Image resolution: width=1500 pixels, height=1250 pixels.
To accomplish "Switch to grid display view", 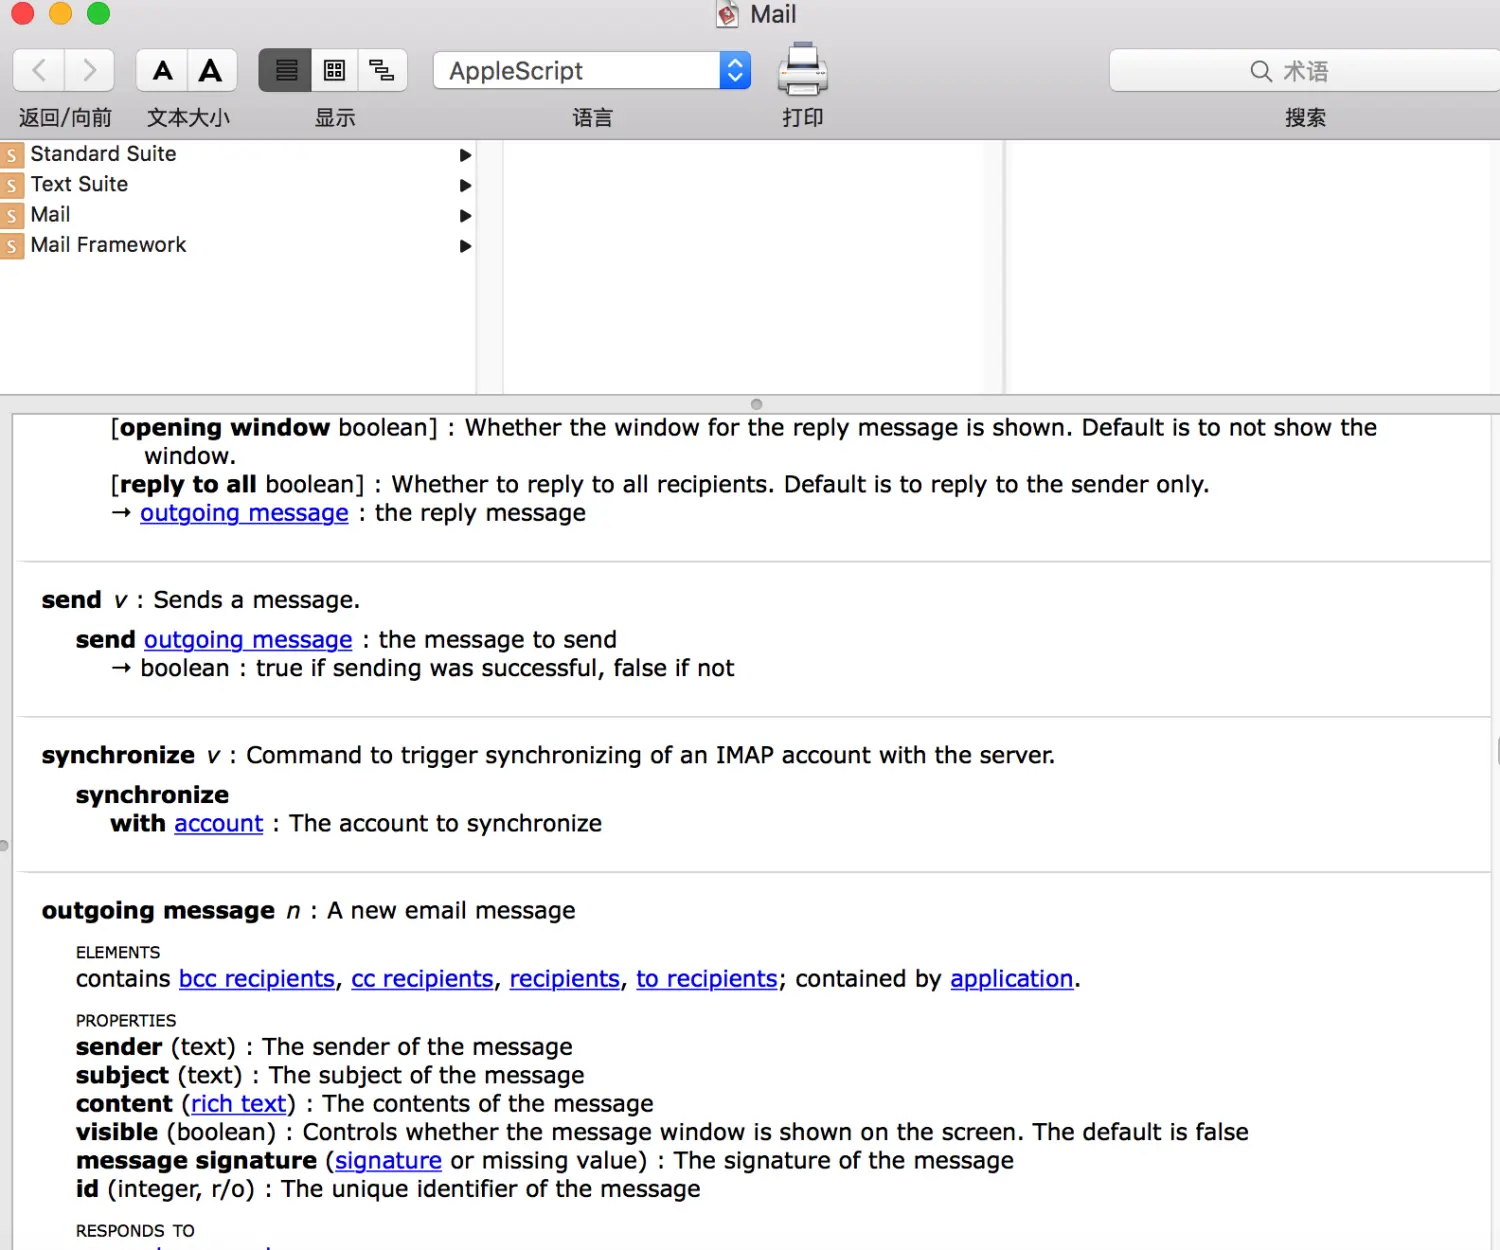I will click(x=334, y=70).
